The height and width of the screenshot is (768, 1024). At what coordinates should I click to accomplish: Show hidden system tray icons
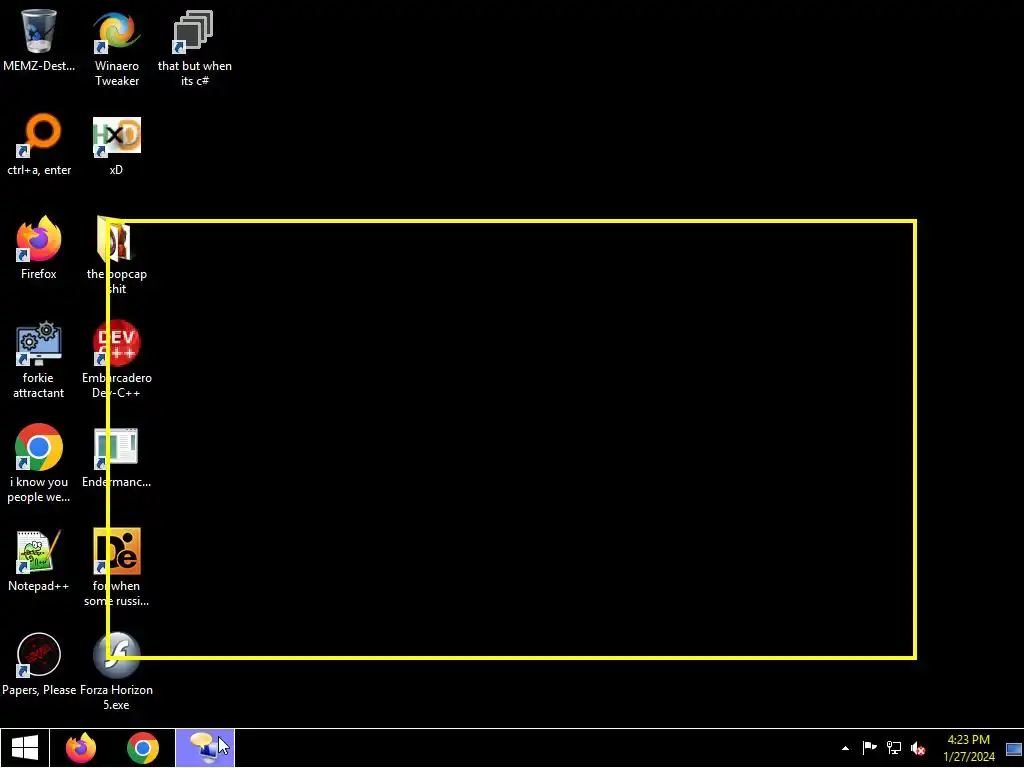845,748
